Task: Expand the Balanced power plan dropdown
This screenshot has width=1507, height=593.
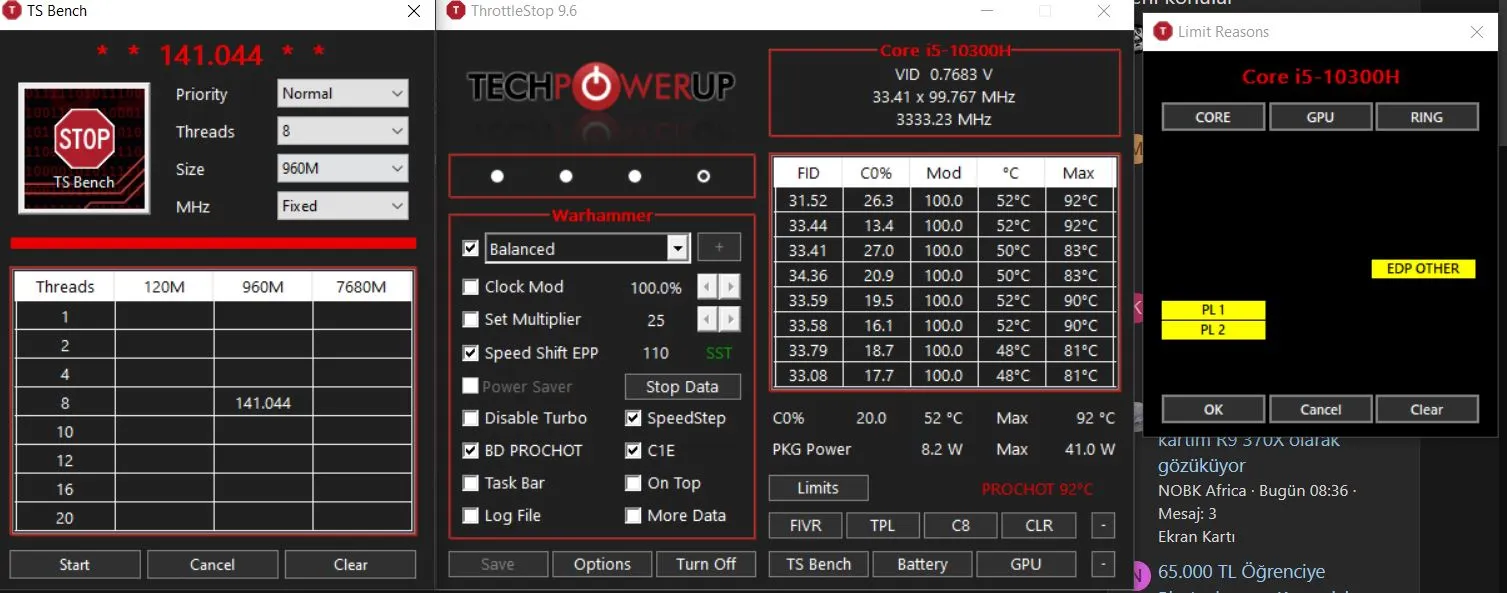Action: (678, 248)
